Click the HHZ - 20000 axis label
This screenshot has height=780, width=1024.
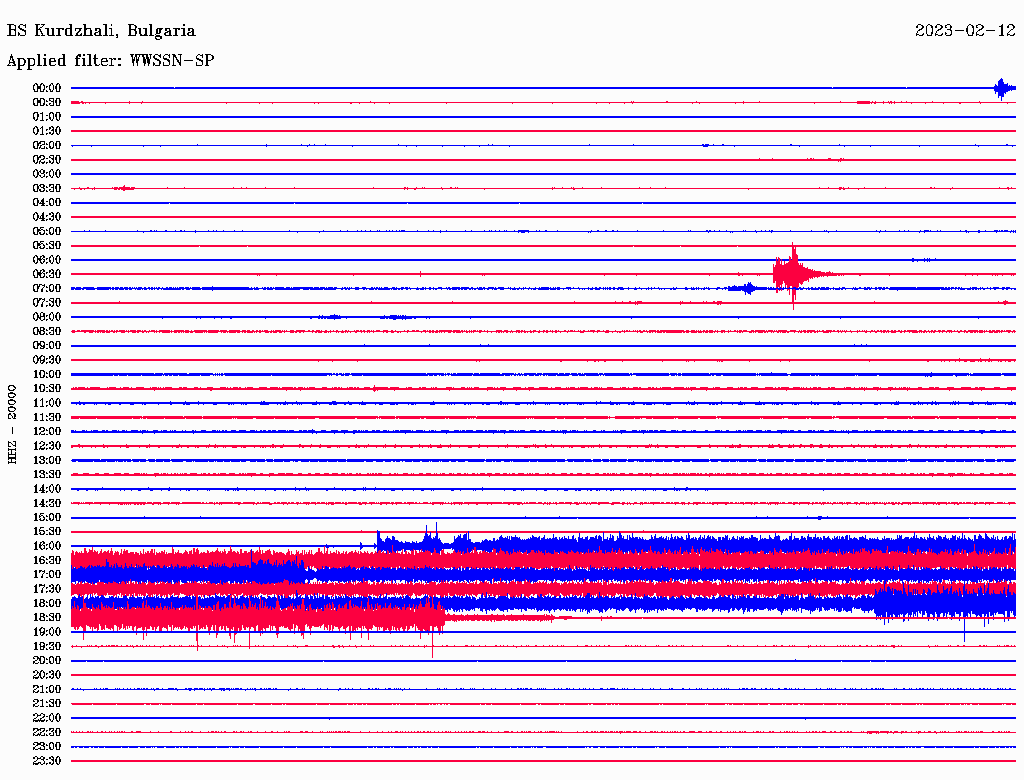click(12, 424)
